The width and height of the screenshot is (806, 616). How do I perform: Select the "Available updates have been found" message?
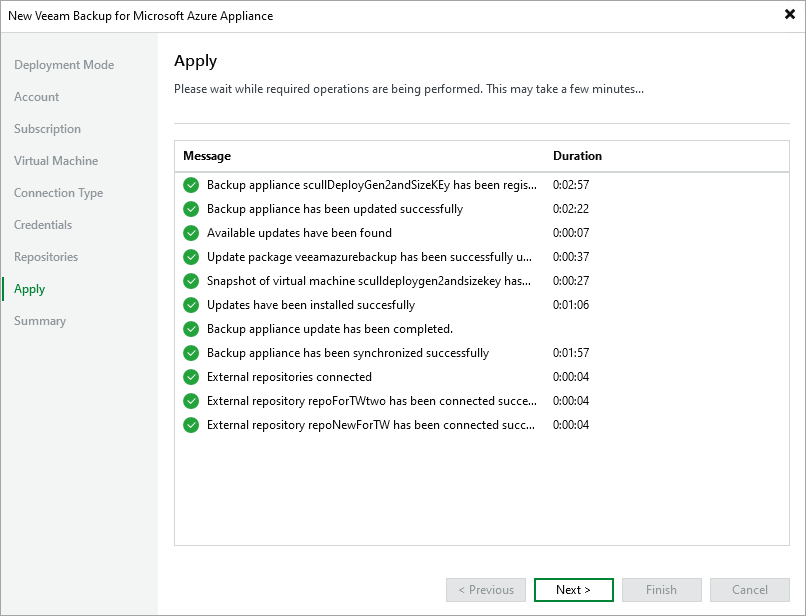point(299,233)
